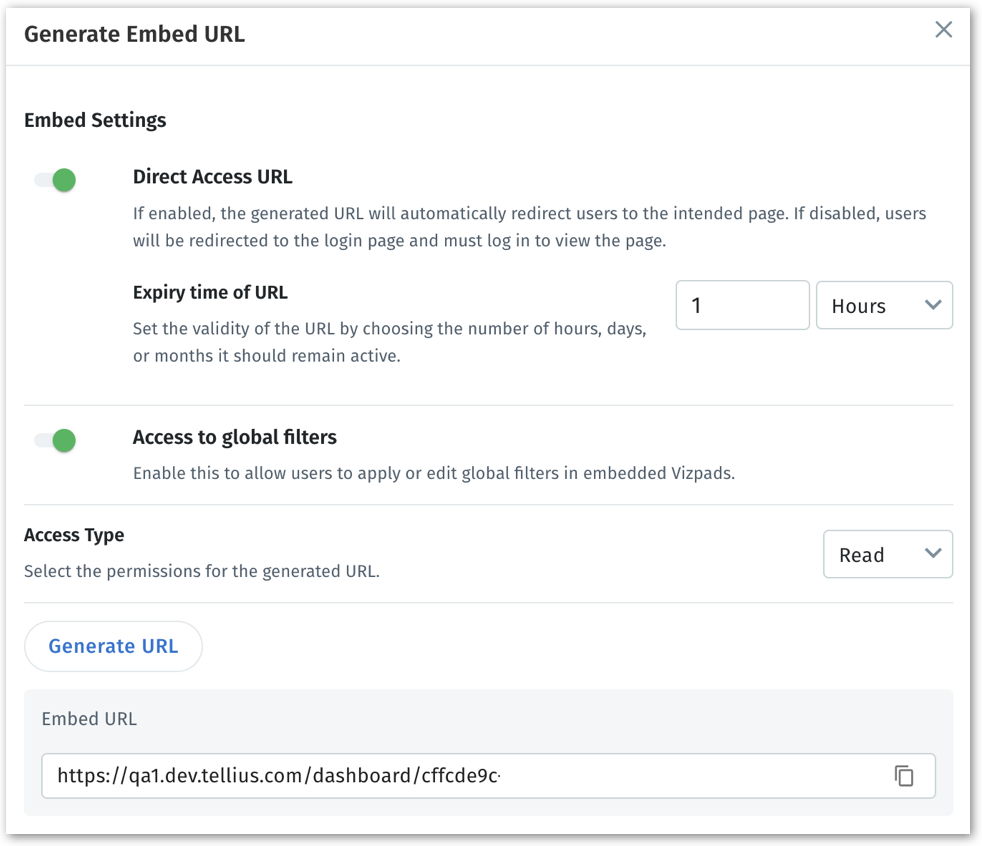Click the Access Type heading
This screenshot has width=982, height=846.
click(74, 535)
